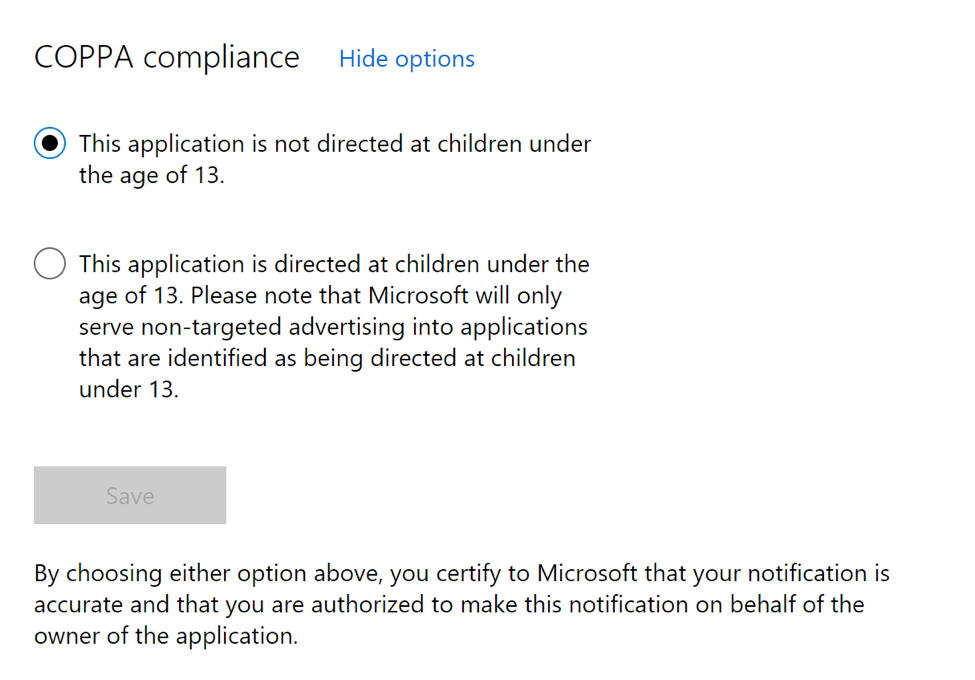Screen dimensions: 975x680
Task: Click label text 'This application is directed at children'
Action: (279, 264)
